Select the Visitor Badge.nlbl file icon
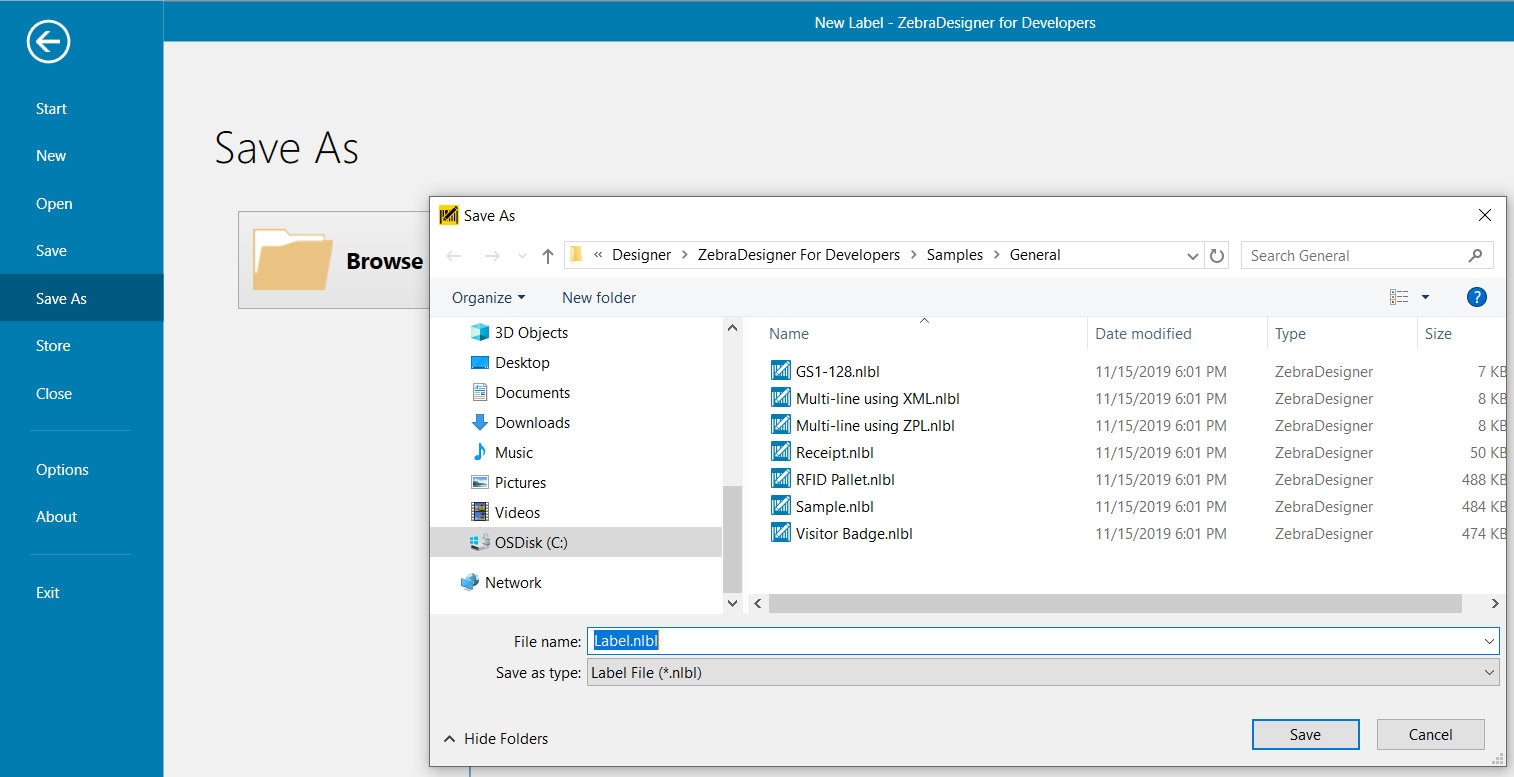The width and height of the screenshot is (1514, 777). (x=781, y=533)
